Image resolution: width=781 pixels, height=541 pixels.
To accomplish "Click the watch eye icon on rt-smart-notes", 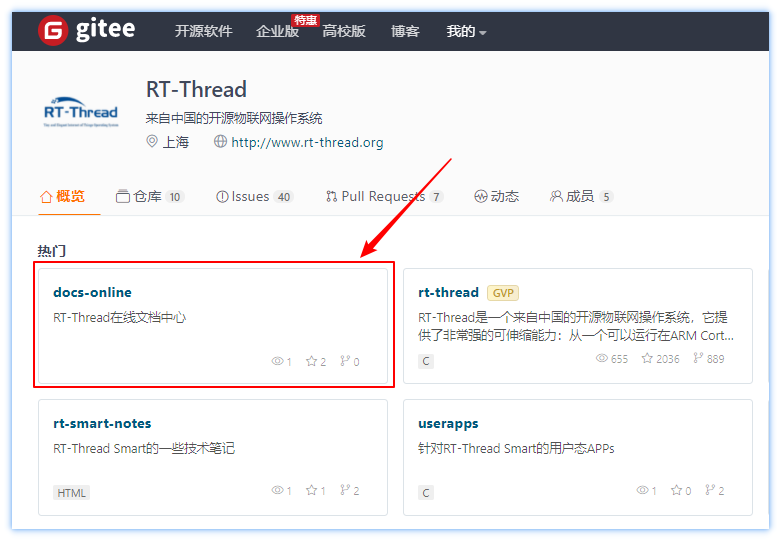I will 277,490.
